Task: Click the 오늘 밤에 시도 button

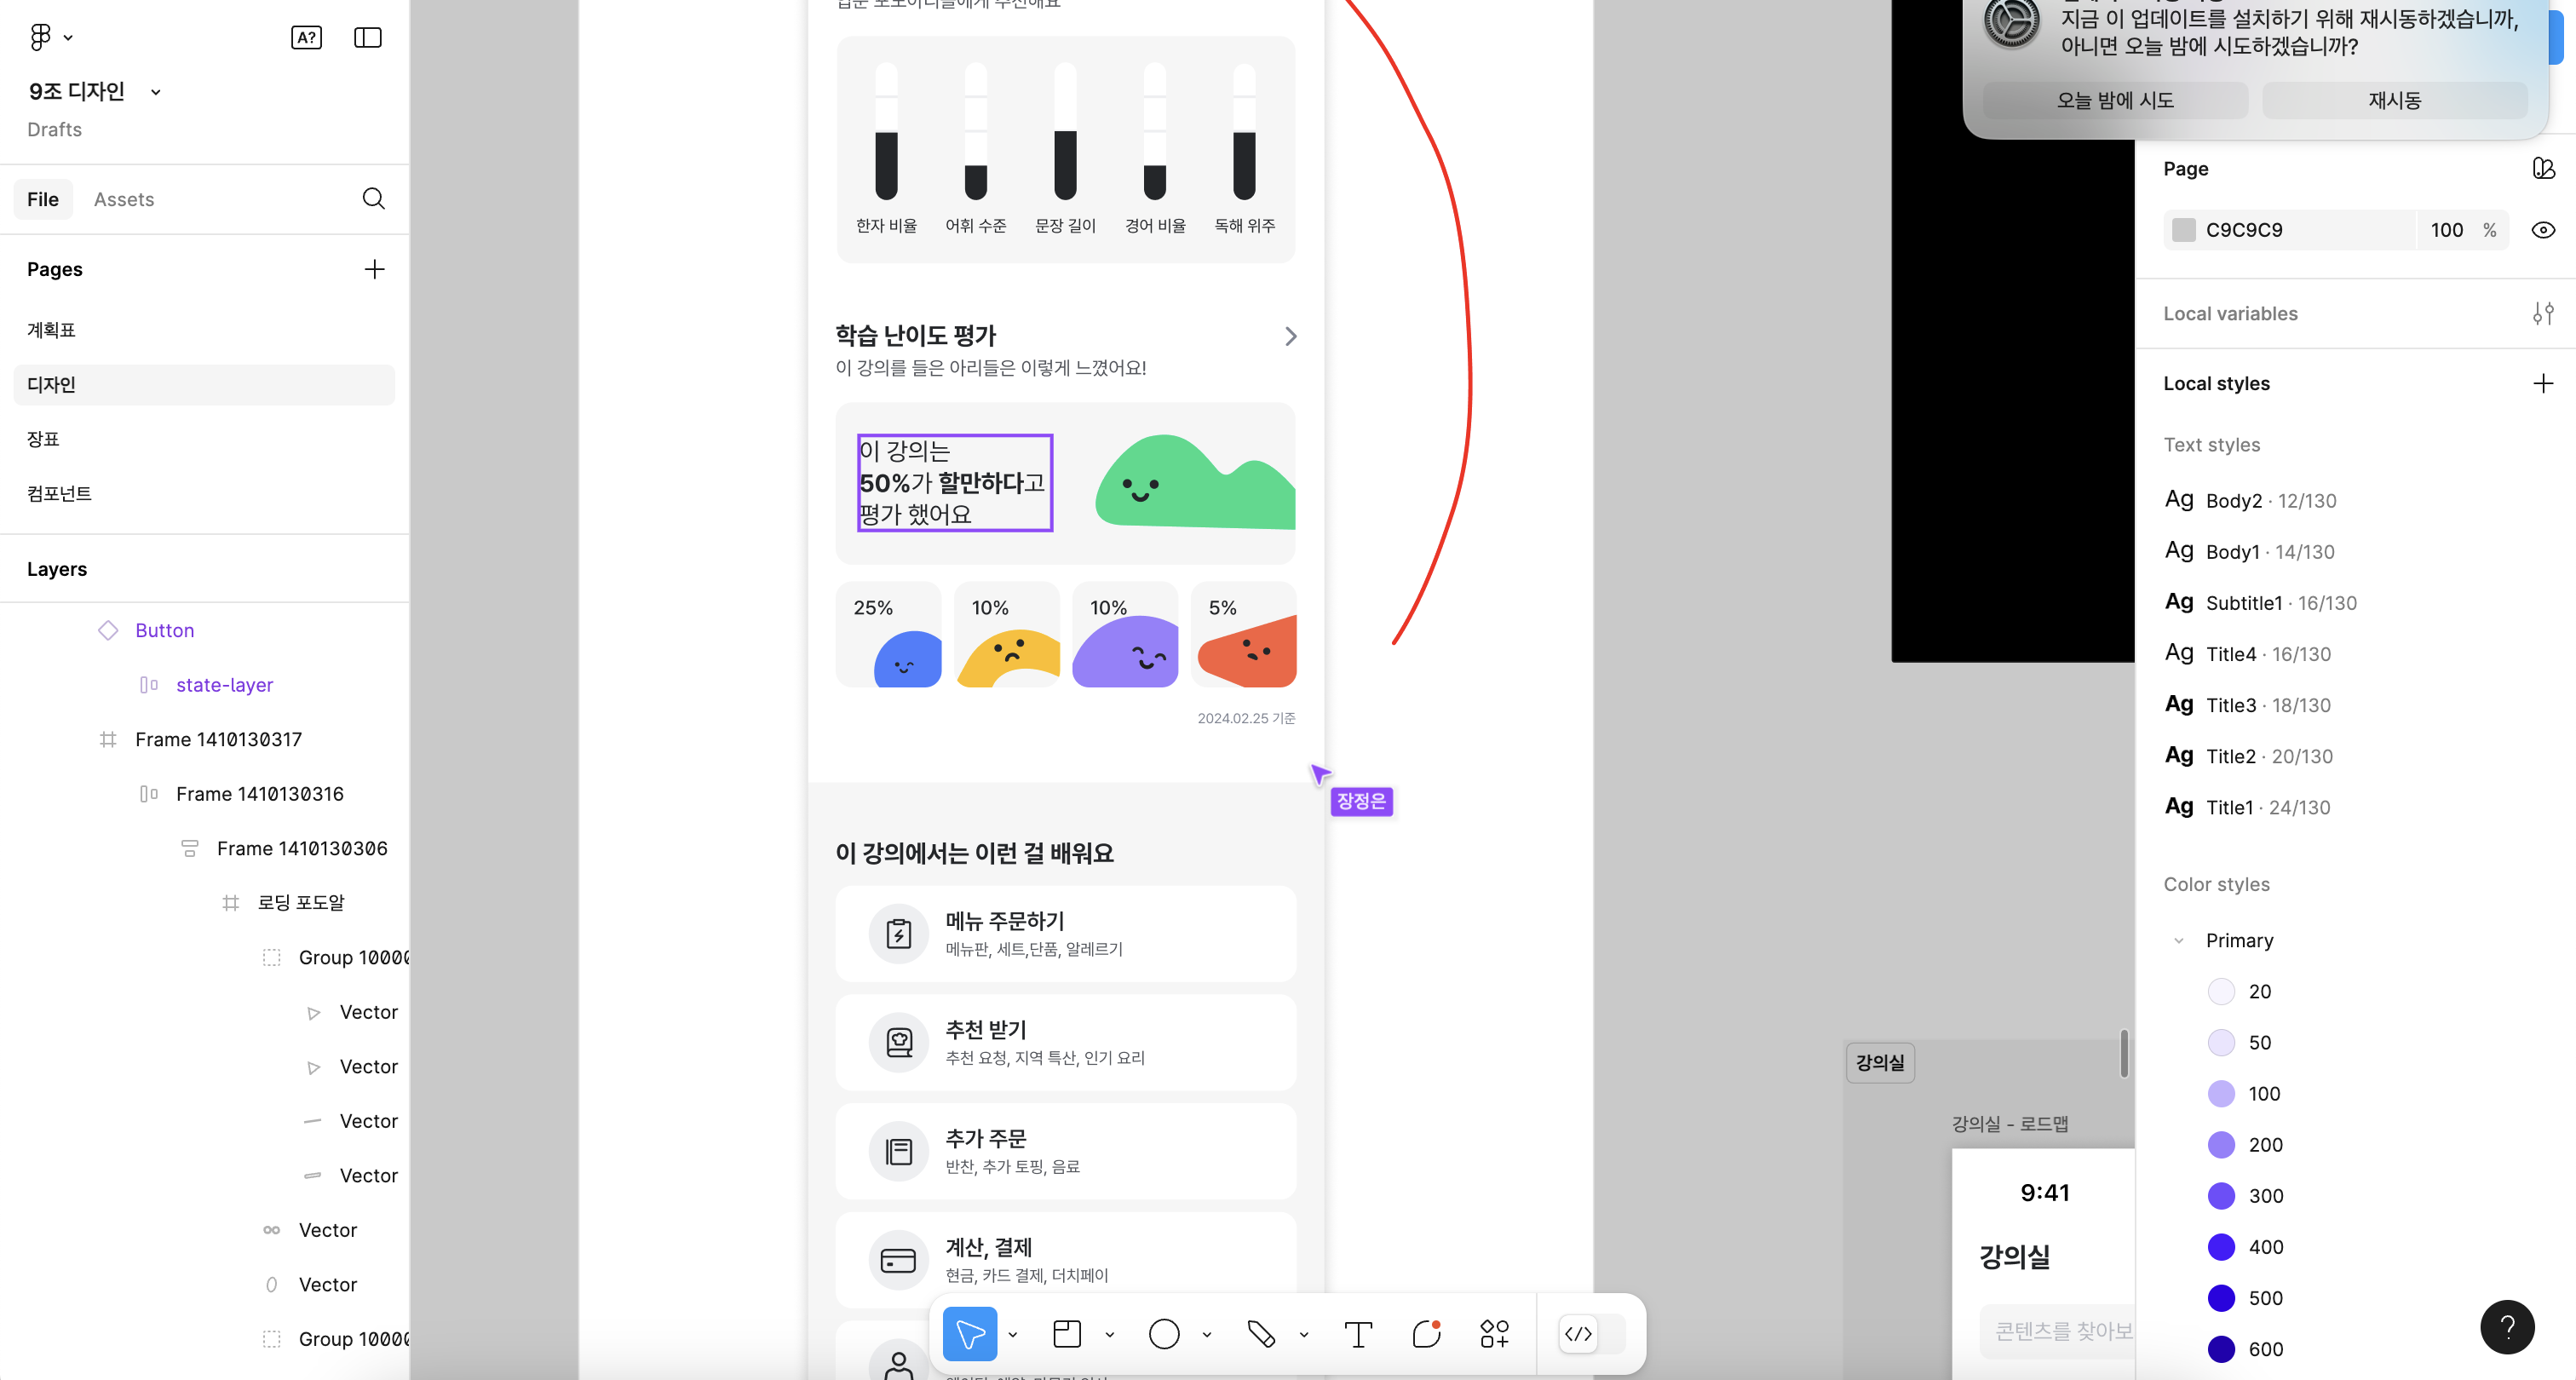Action: tap(2114, 100)
